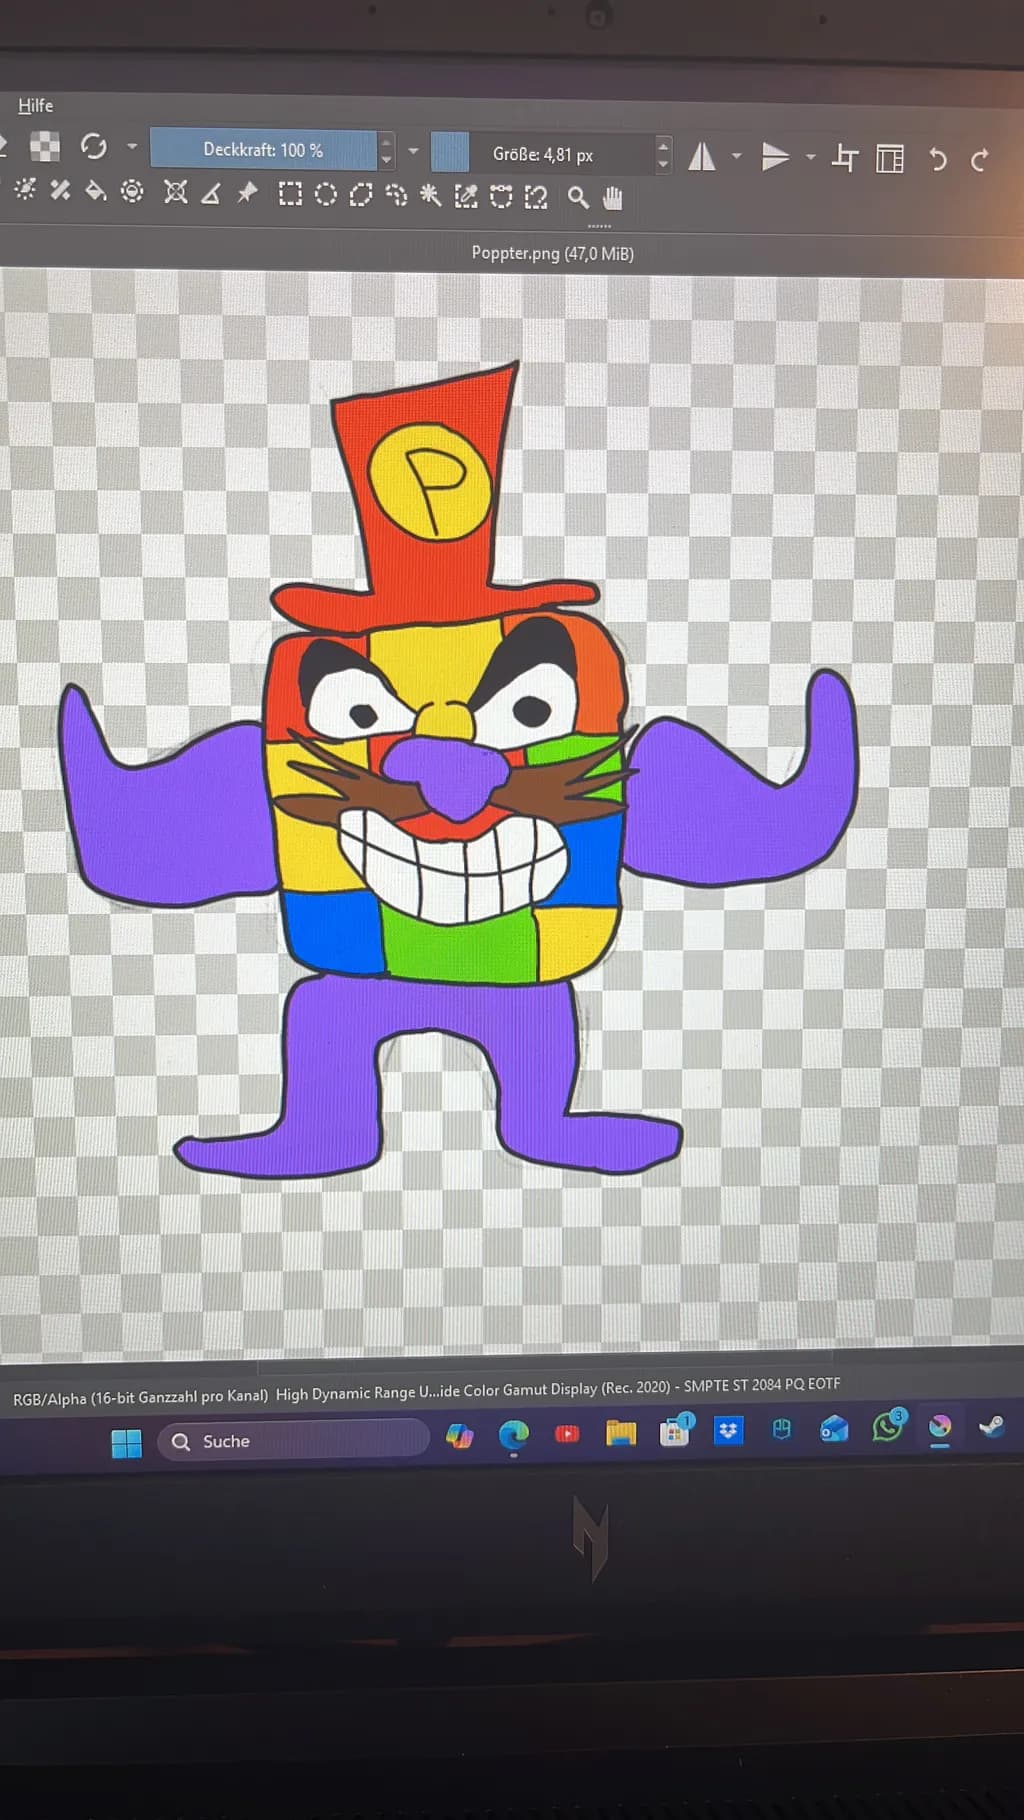This screenshot has height=1820, width=1024.
Task: Open the dropdown right of Deckkraft slider
Action: pos(413,151)
